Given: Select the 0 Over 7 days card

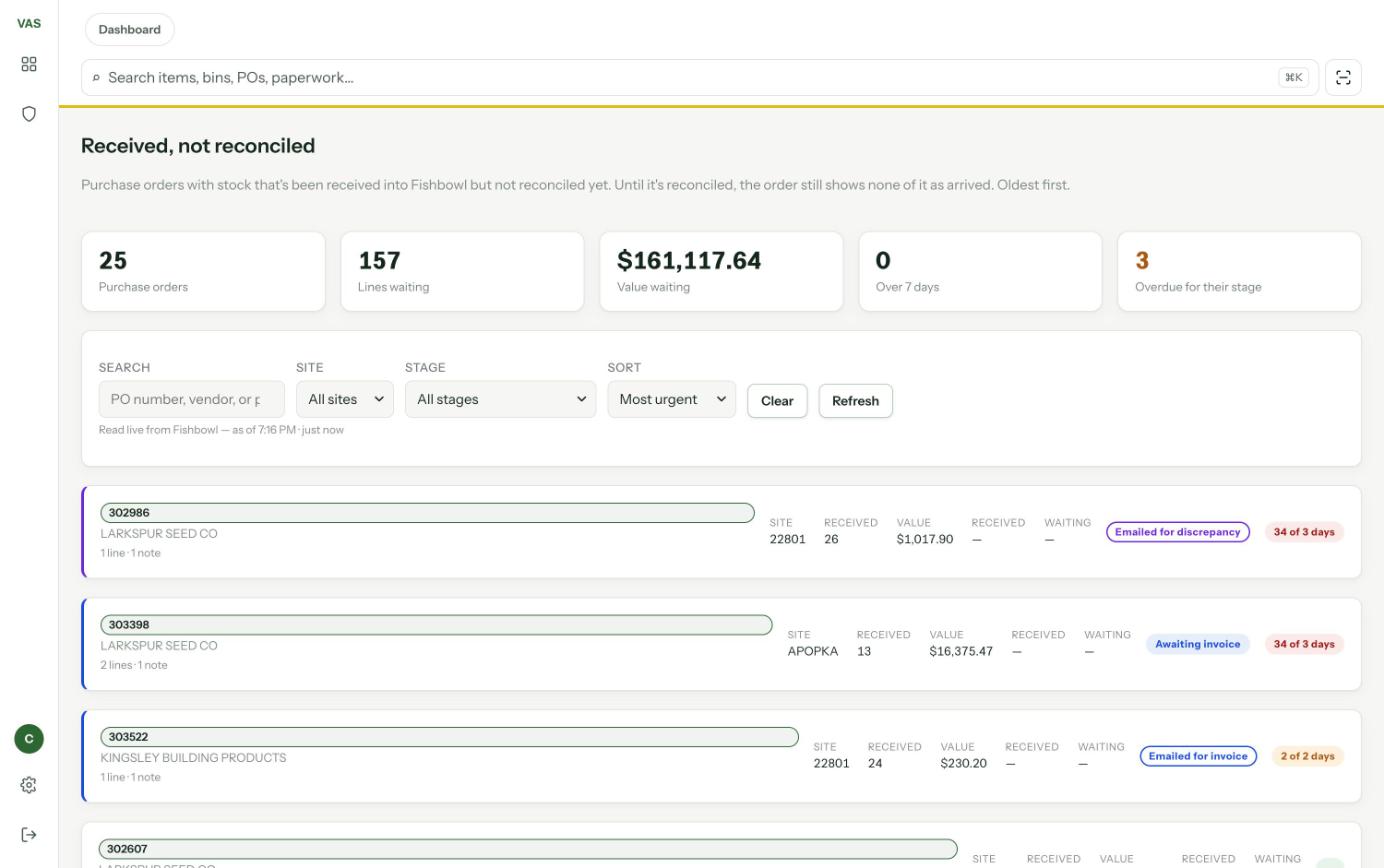Looking at the screenshot, I should click(980, 272).
